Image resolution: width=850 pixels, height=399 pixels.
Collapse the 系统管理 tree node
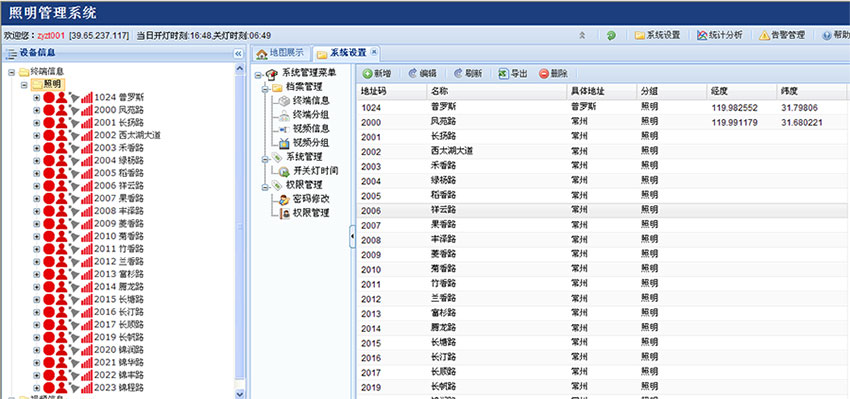click(266, 158)
